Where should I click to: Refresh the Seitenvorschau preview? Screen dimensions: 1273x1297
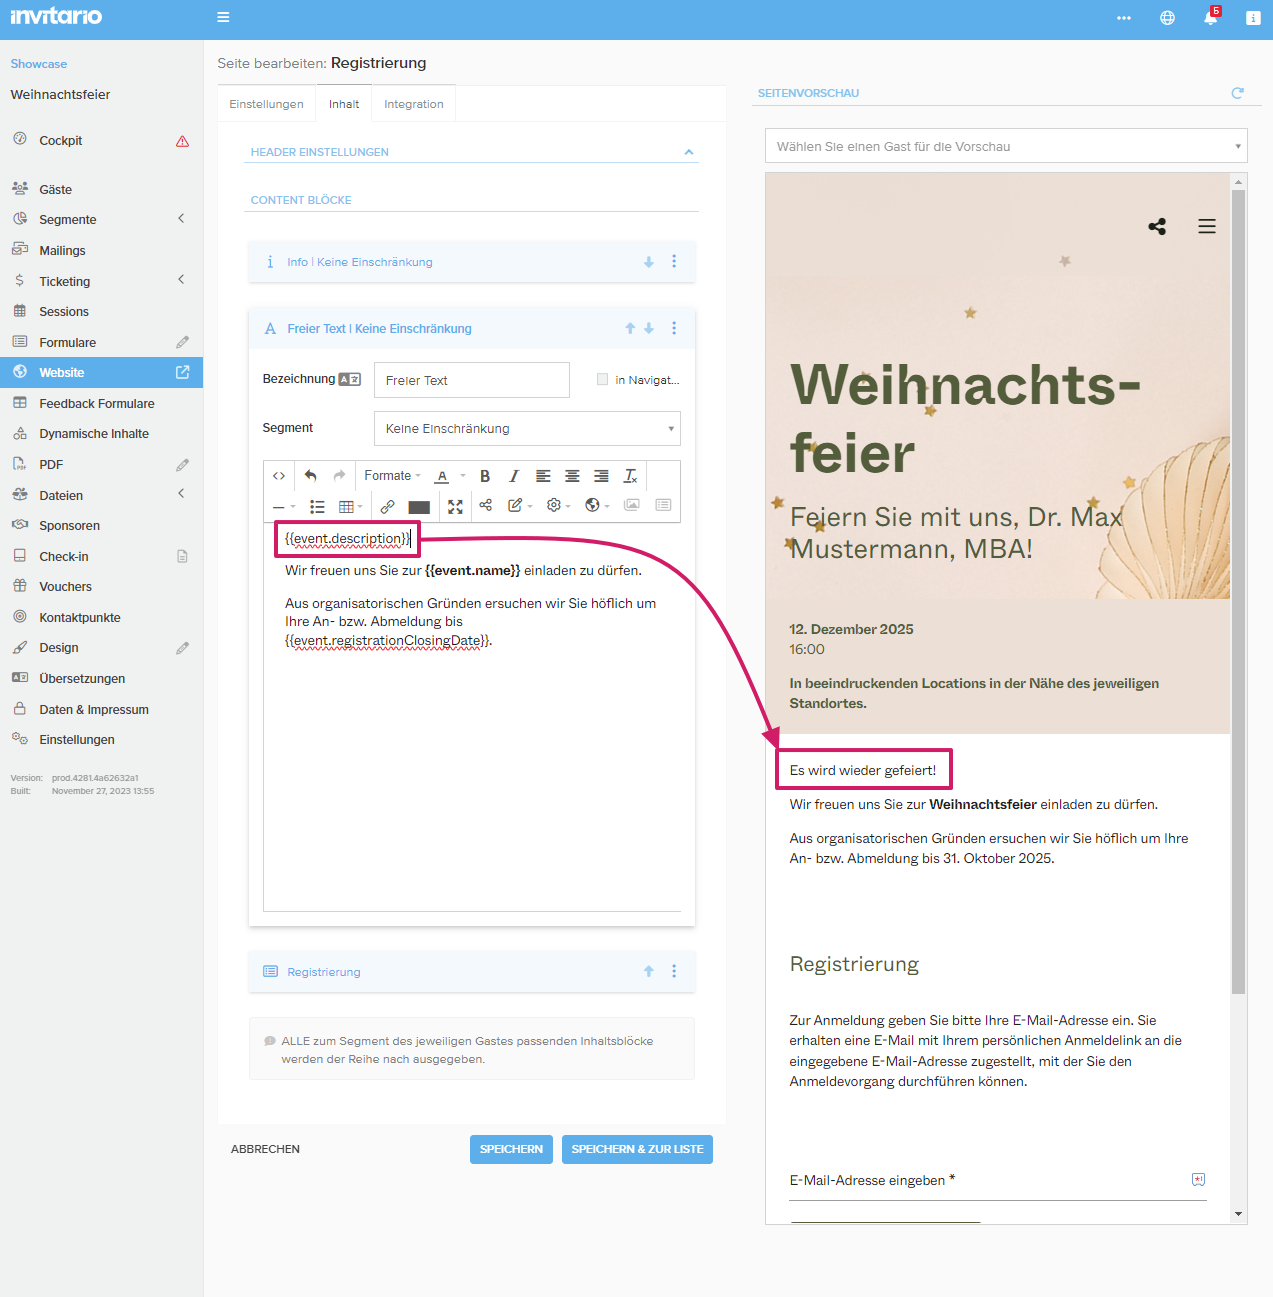click(x=1237, y=93)
